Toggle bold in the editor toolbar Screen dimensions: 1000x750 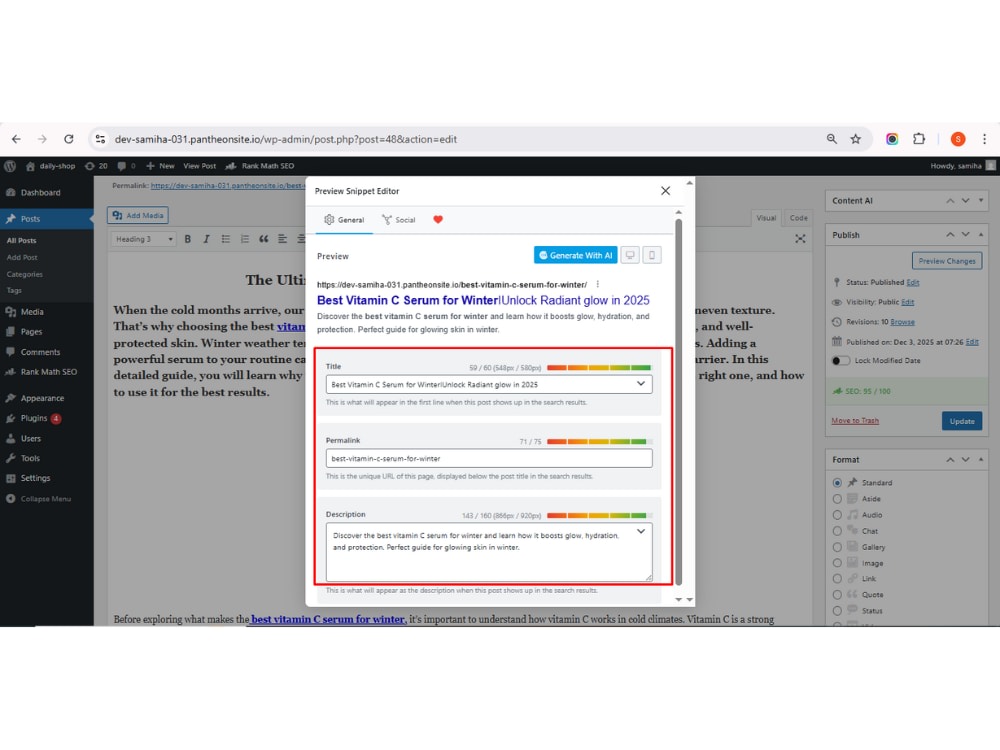tap(188, 239)
